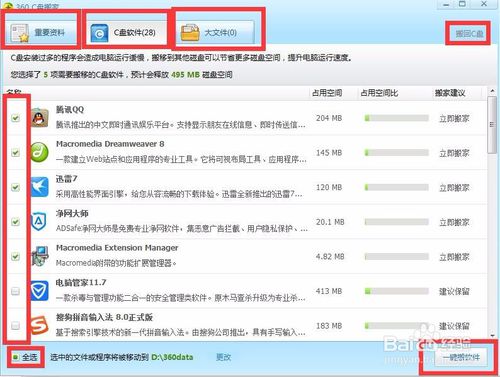The height and width of the screenshot is (377, 500).
Task: Uncheck the 腾讯QQ checkbox
Action: [x=15, y=118]
